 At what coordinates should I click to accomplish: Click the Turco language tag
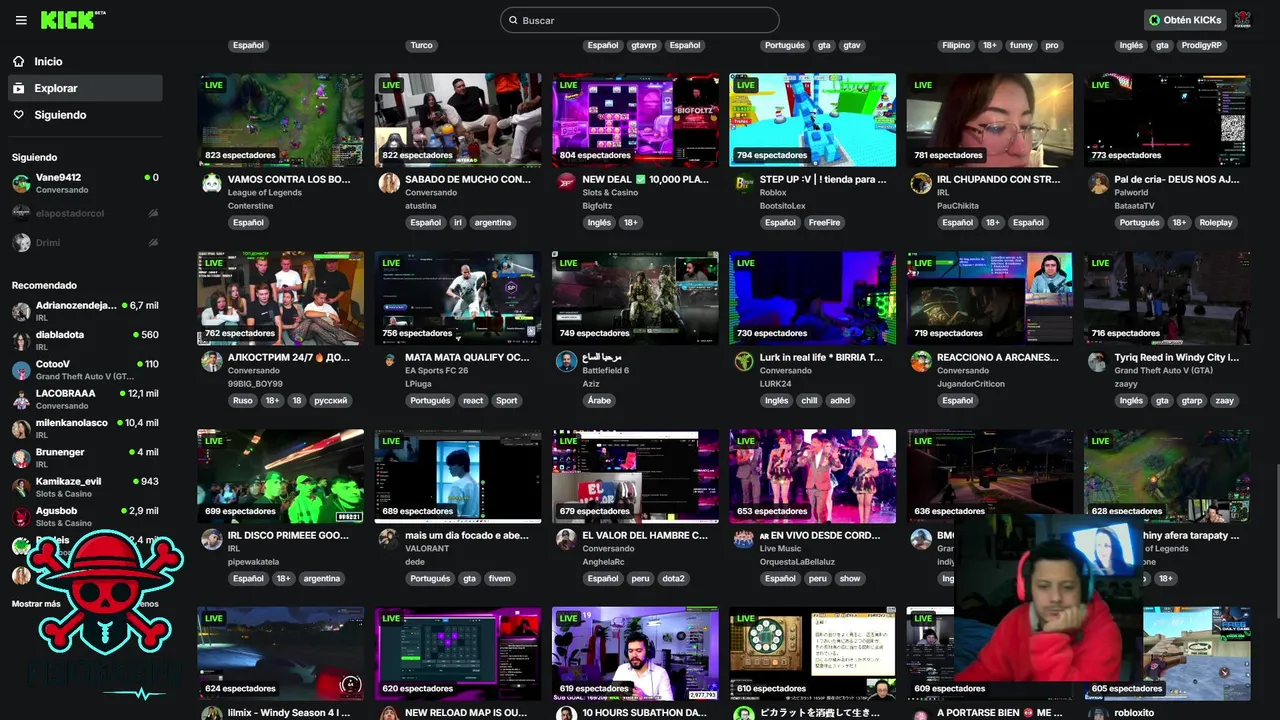(x=422, y=45)
